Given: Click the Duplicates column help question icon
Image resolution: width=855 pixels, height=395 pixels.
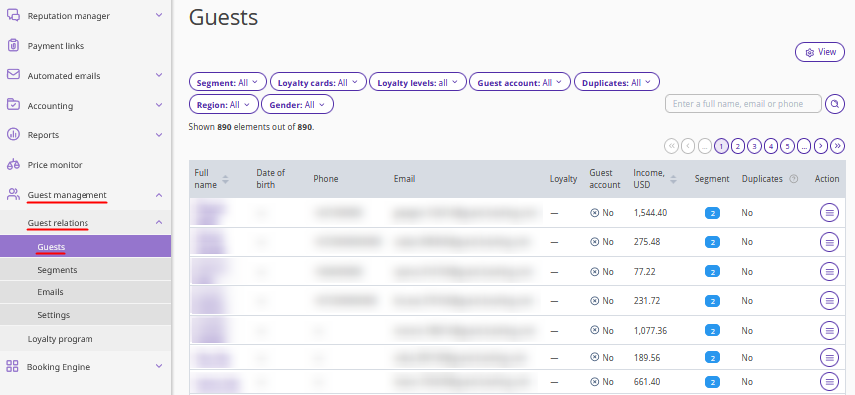Looking at the screenshot, I should click(x=793, y=178).
